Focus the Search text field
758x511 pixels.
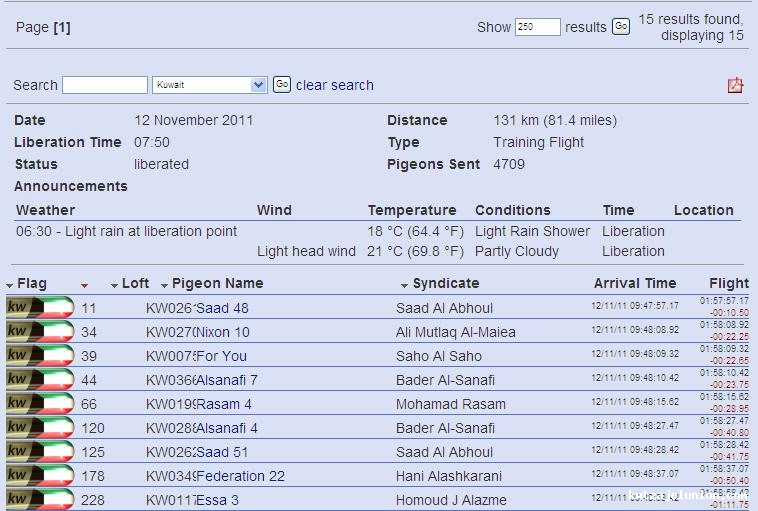(x=104, y=85)
